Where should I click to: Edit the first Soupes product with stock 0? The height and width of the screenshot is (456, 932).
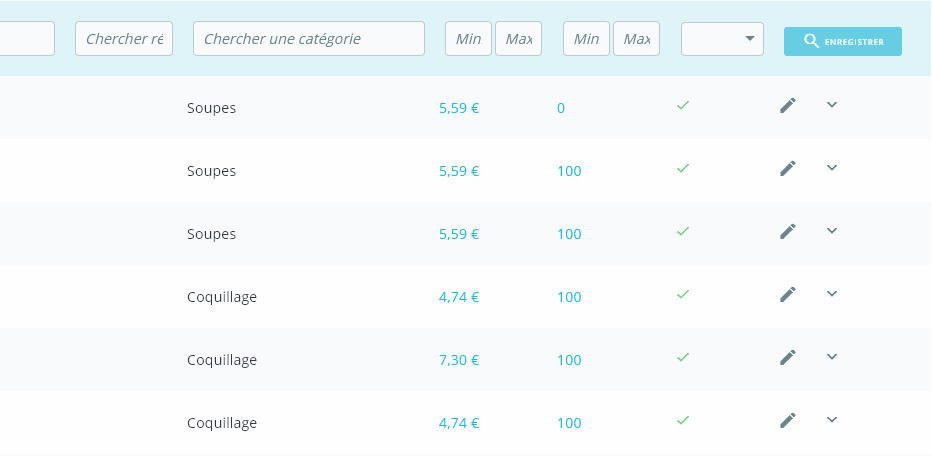pos(788,106)
